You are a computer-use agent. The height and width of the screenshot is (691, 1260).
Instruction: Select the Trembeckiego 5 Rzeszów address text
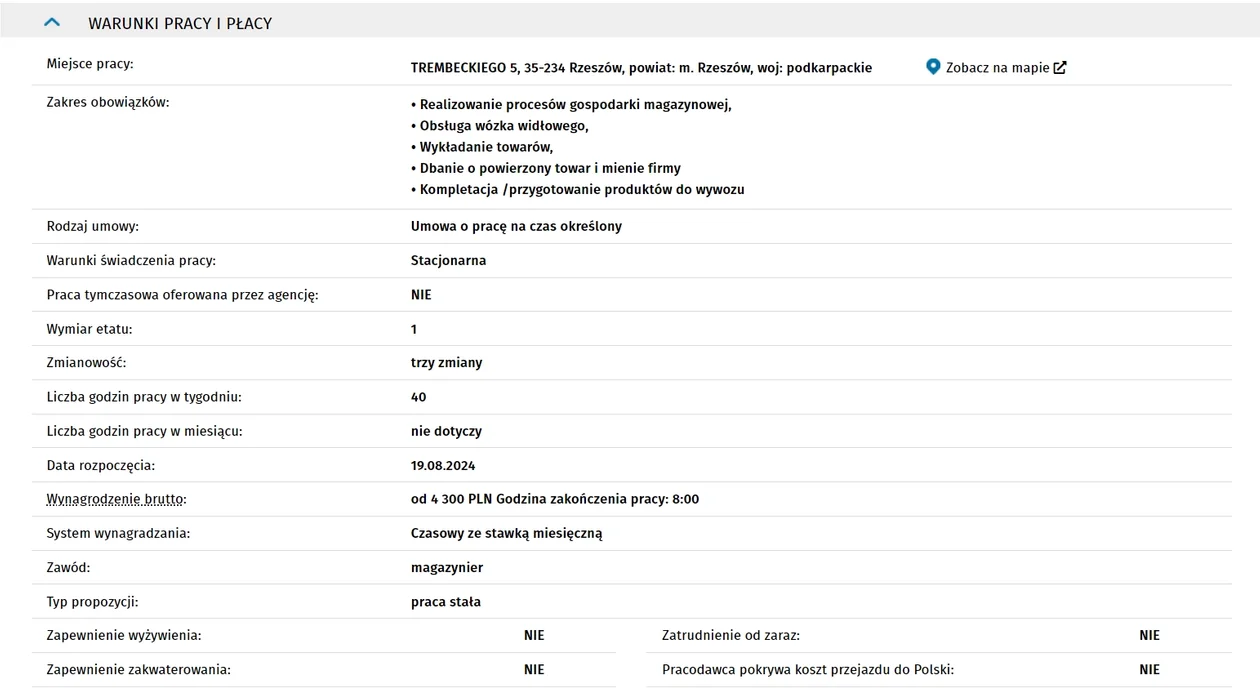coord(641,68)
